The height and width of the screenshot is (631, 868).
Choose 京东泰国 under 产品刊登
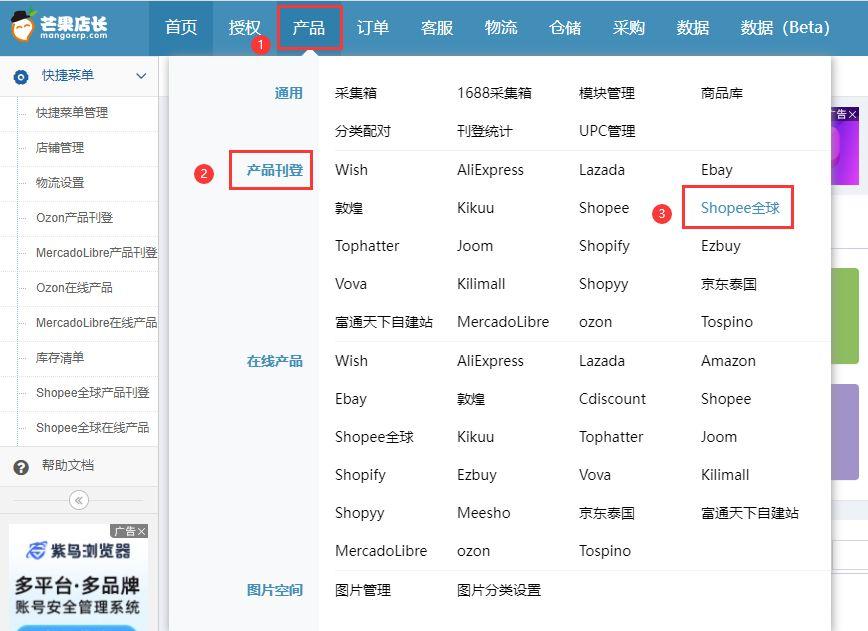tap(728, 284)
